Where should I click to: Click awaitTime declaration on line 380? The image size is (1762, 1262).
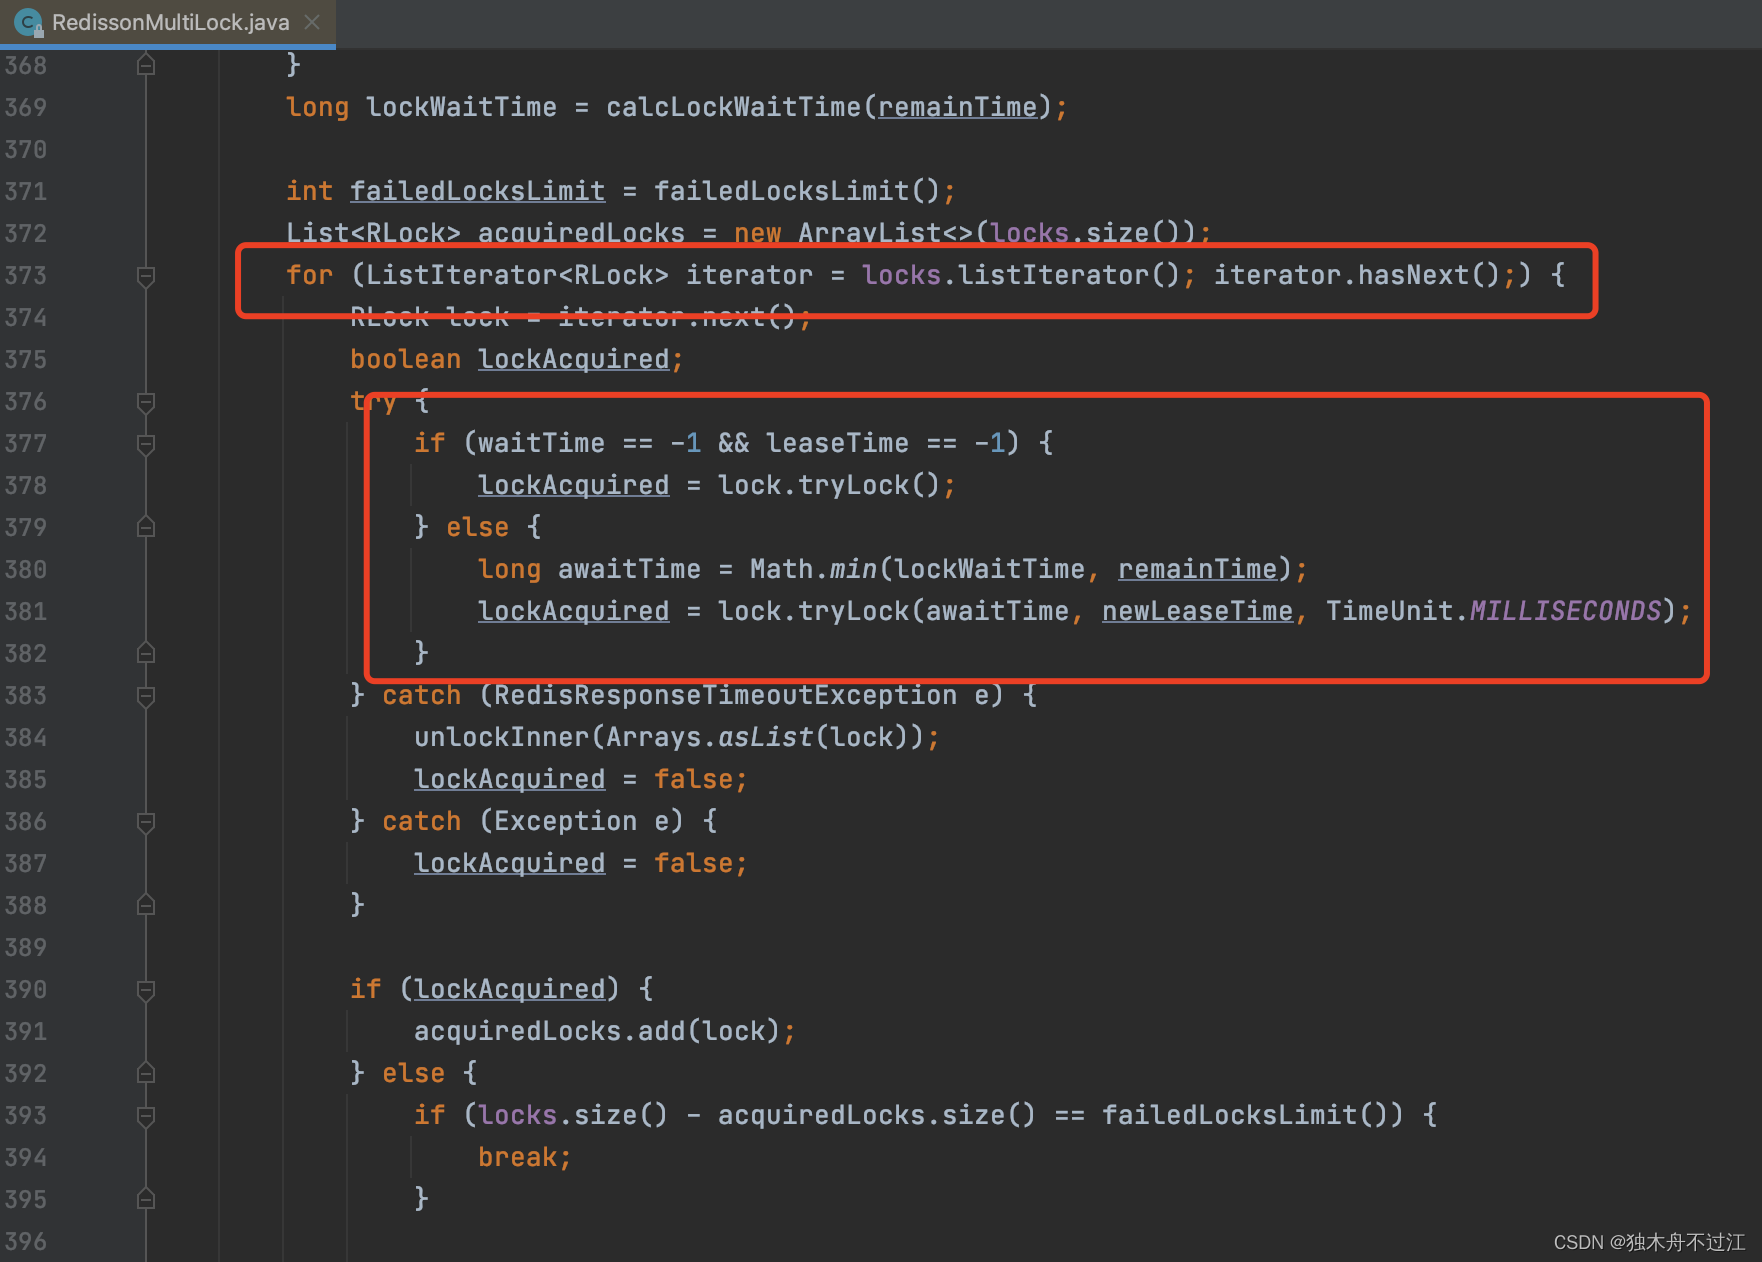629,569
